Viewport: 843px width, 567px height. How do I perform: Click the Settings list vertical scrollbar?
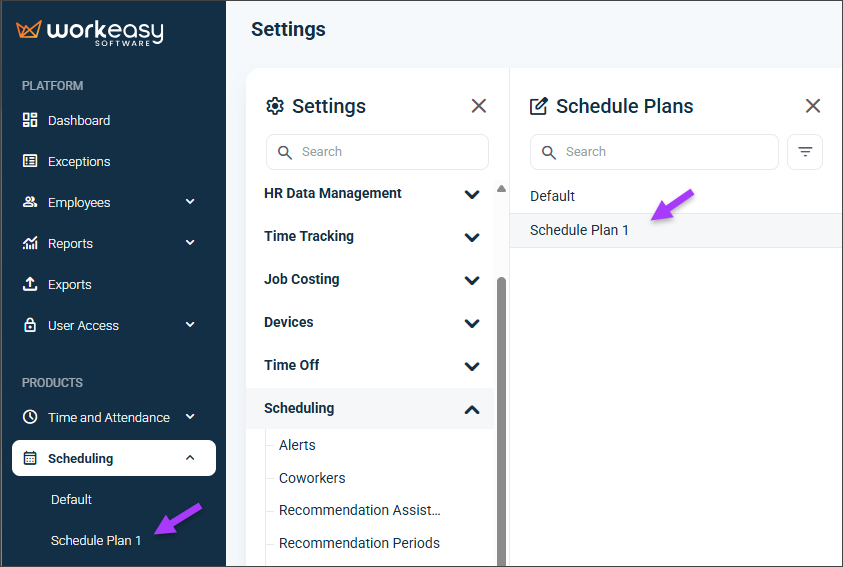coord(501,419)
